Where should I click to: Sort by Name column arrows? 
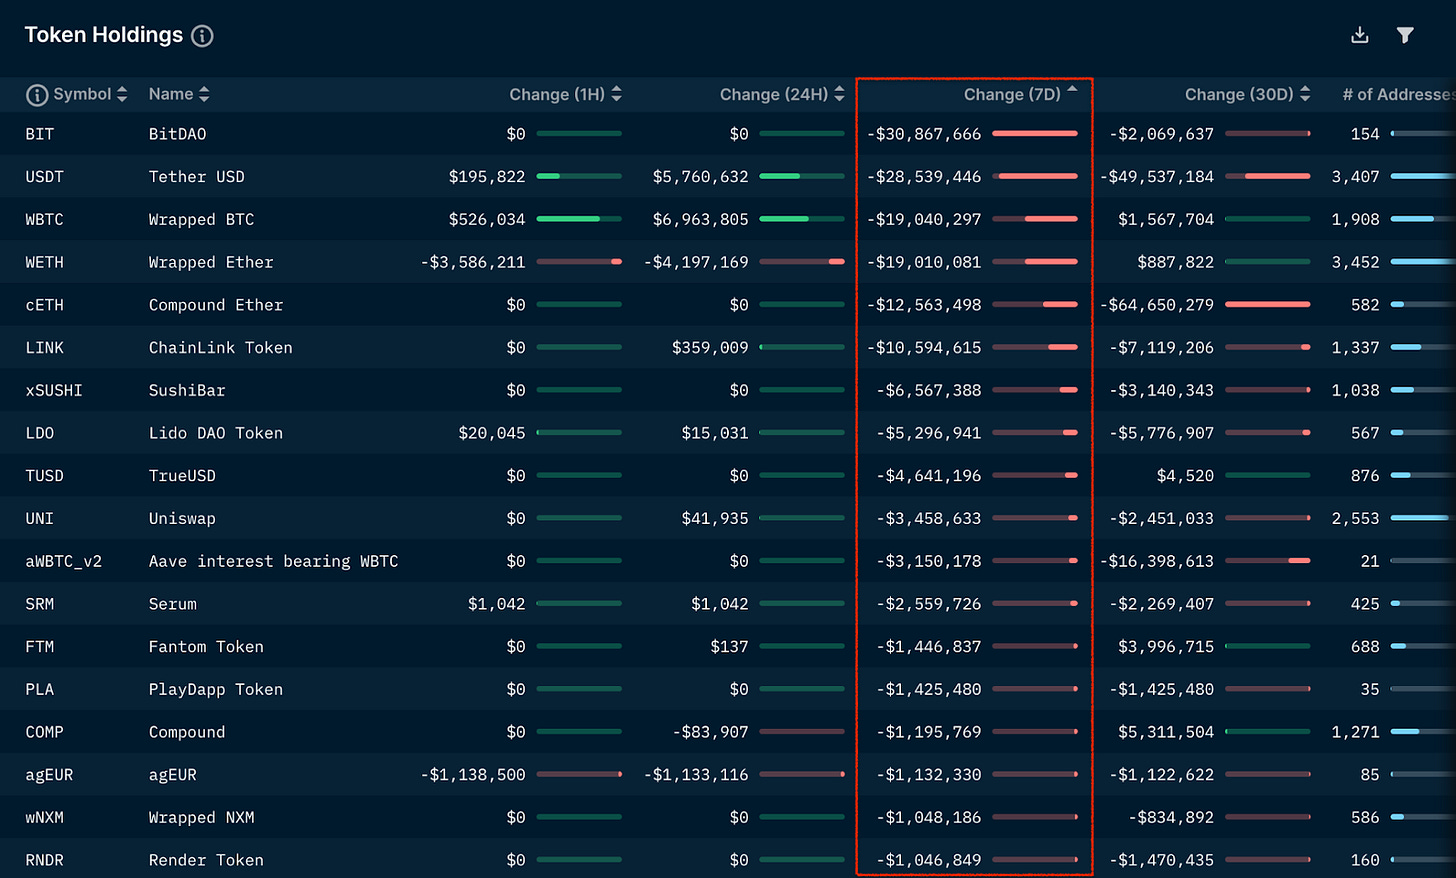coord(204,94)
